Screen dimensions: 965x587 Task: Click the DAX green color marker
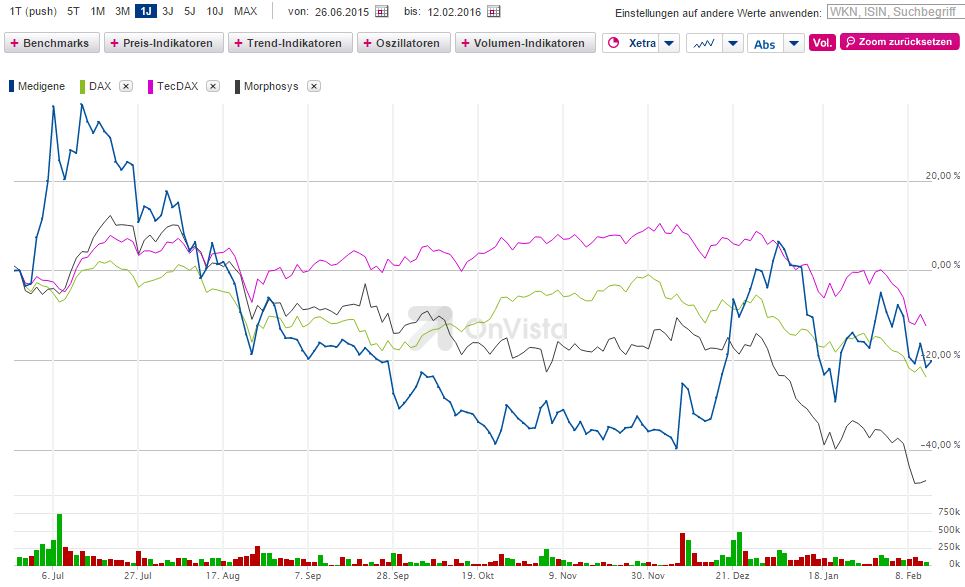(82, 86)
